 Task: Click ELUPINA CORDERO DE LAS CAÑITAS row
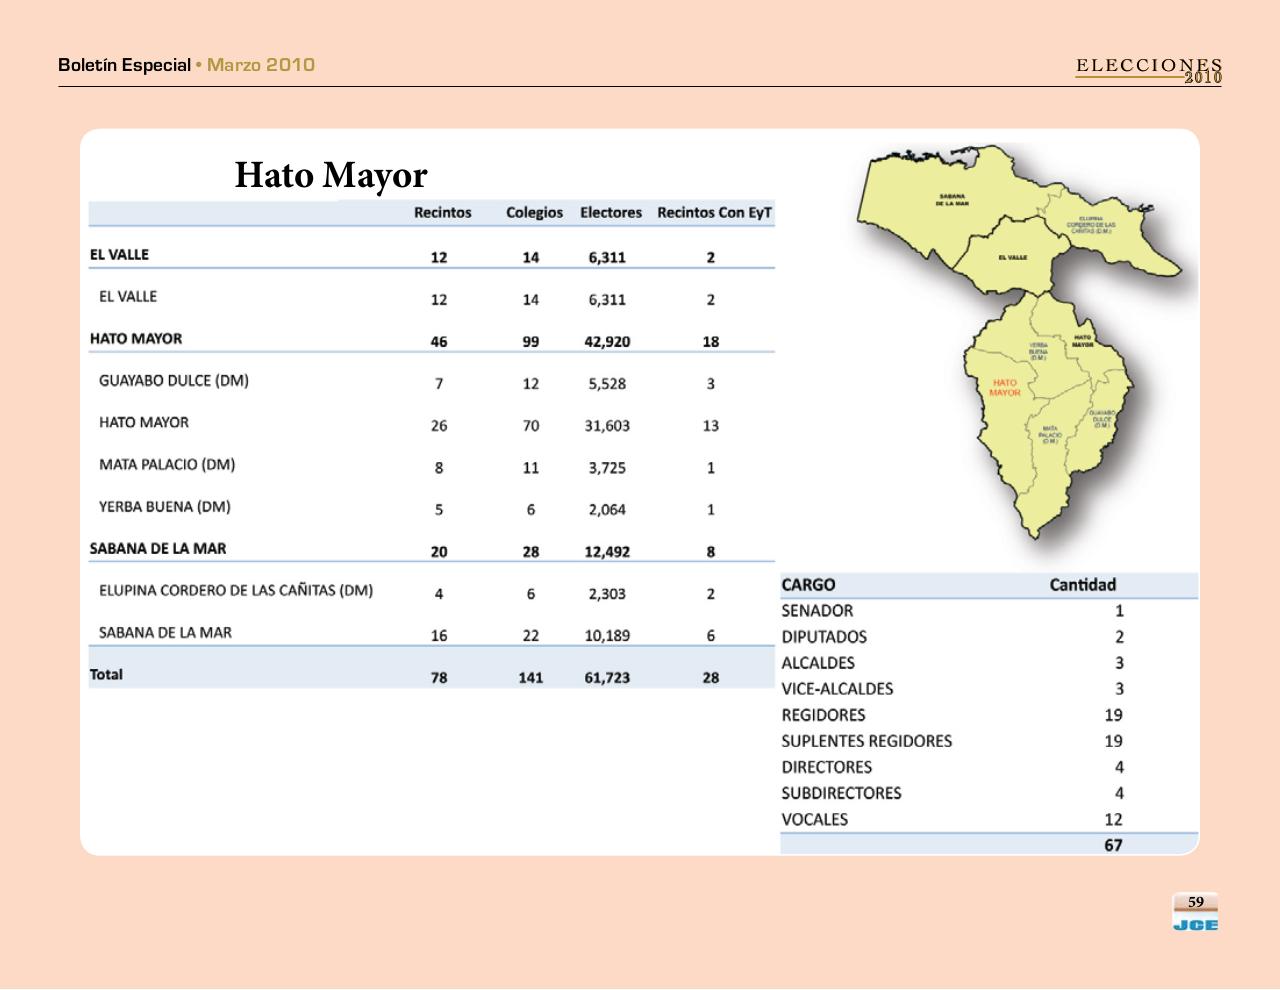pos(235,591)
